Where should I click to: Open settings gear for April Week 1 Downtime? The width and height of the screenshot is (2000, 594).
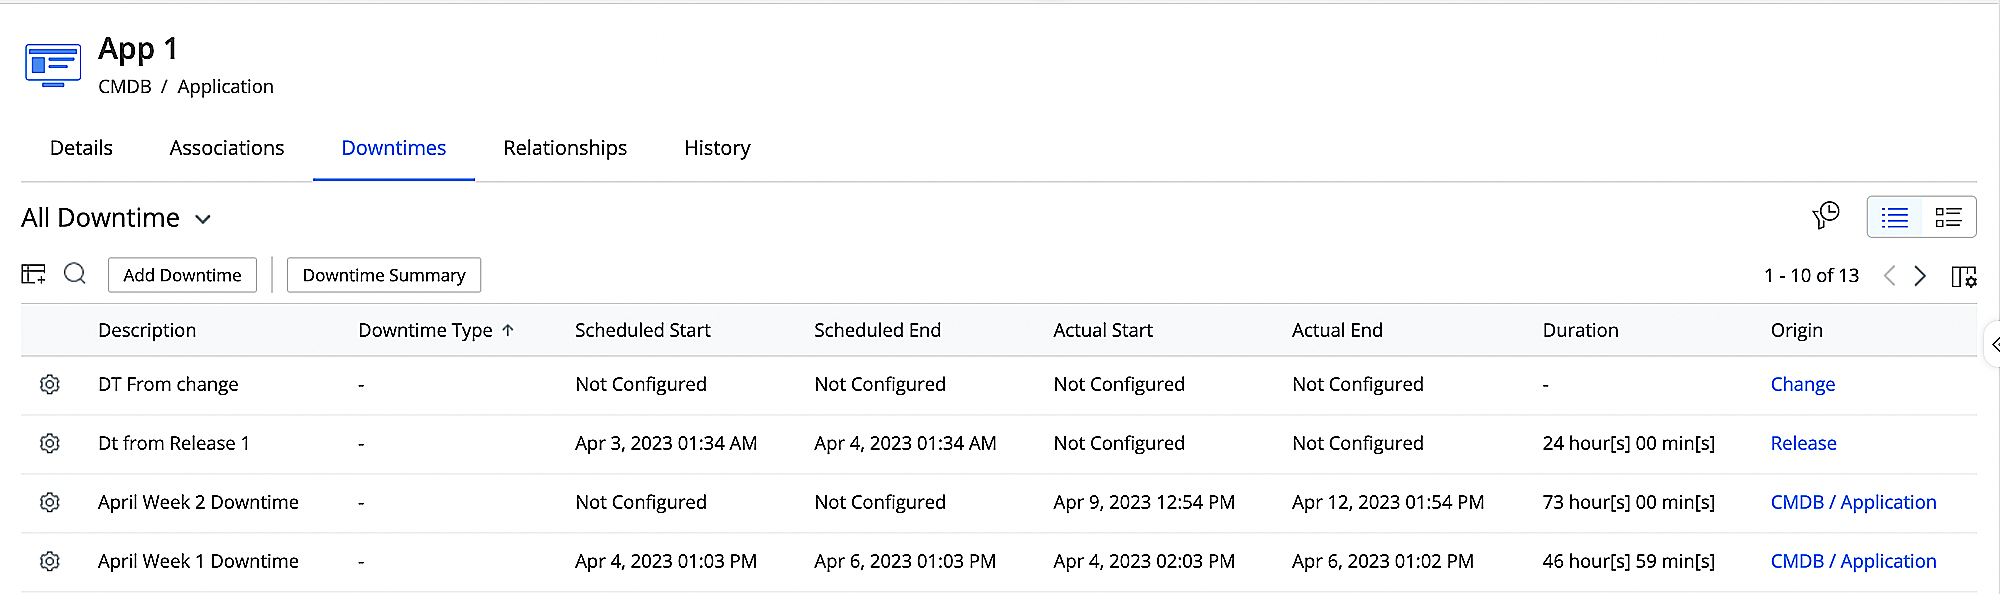click(x=49, y=561)
